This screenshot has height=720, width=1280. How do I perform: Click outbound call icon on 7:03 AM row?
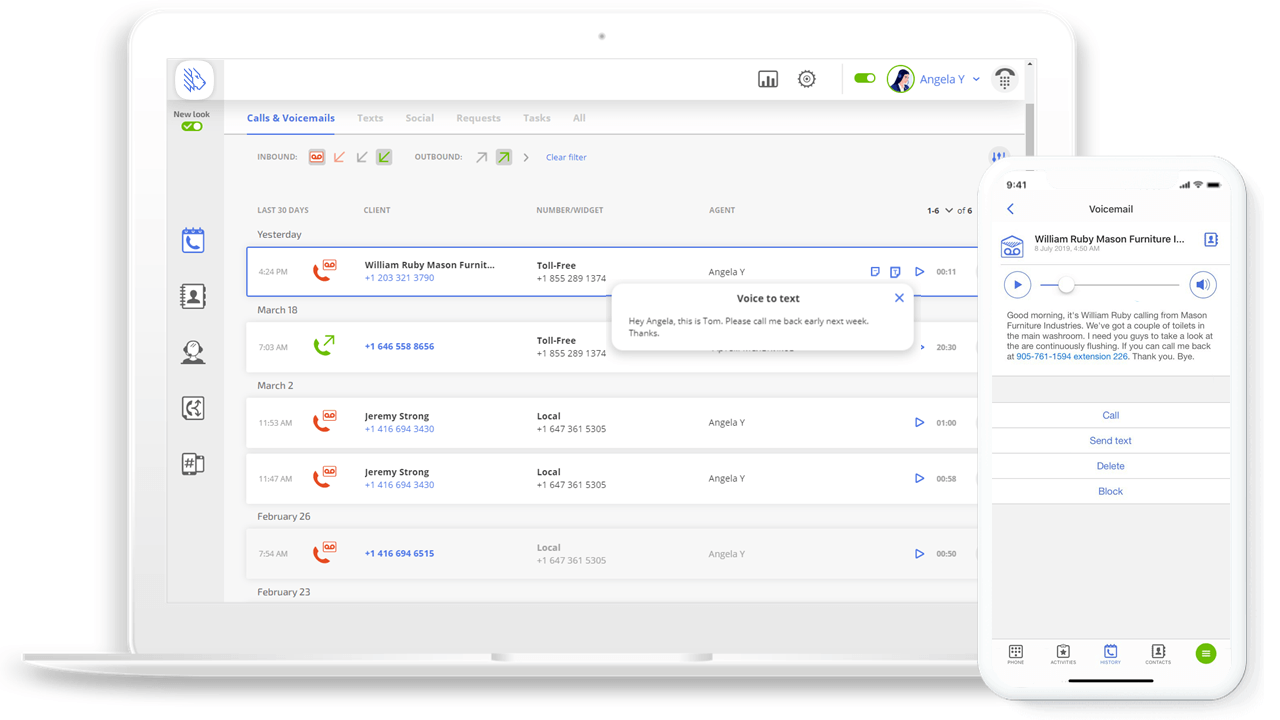[323, 346]
